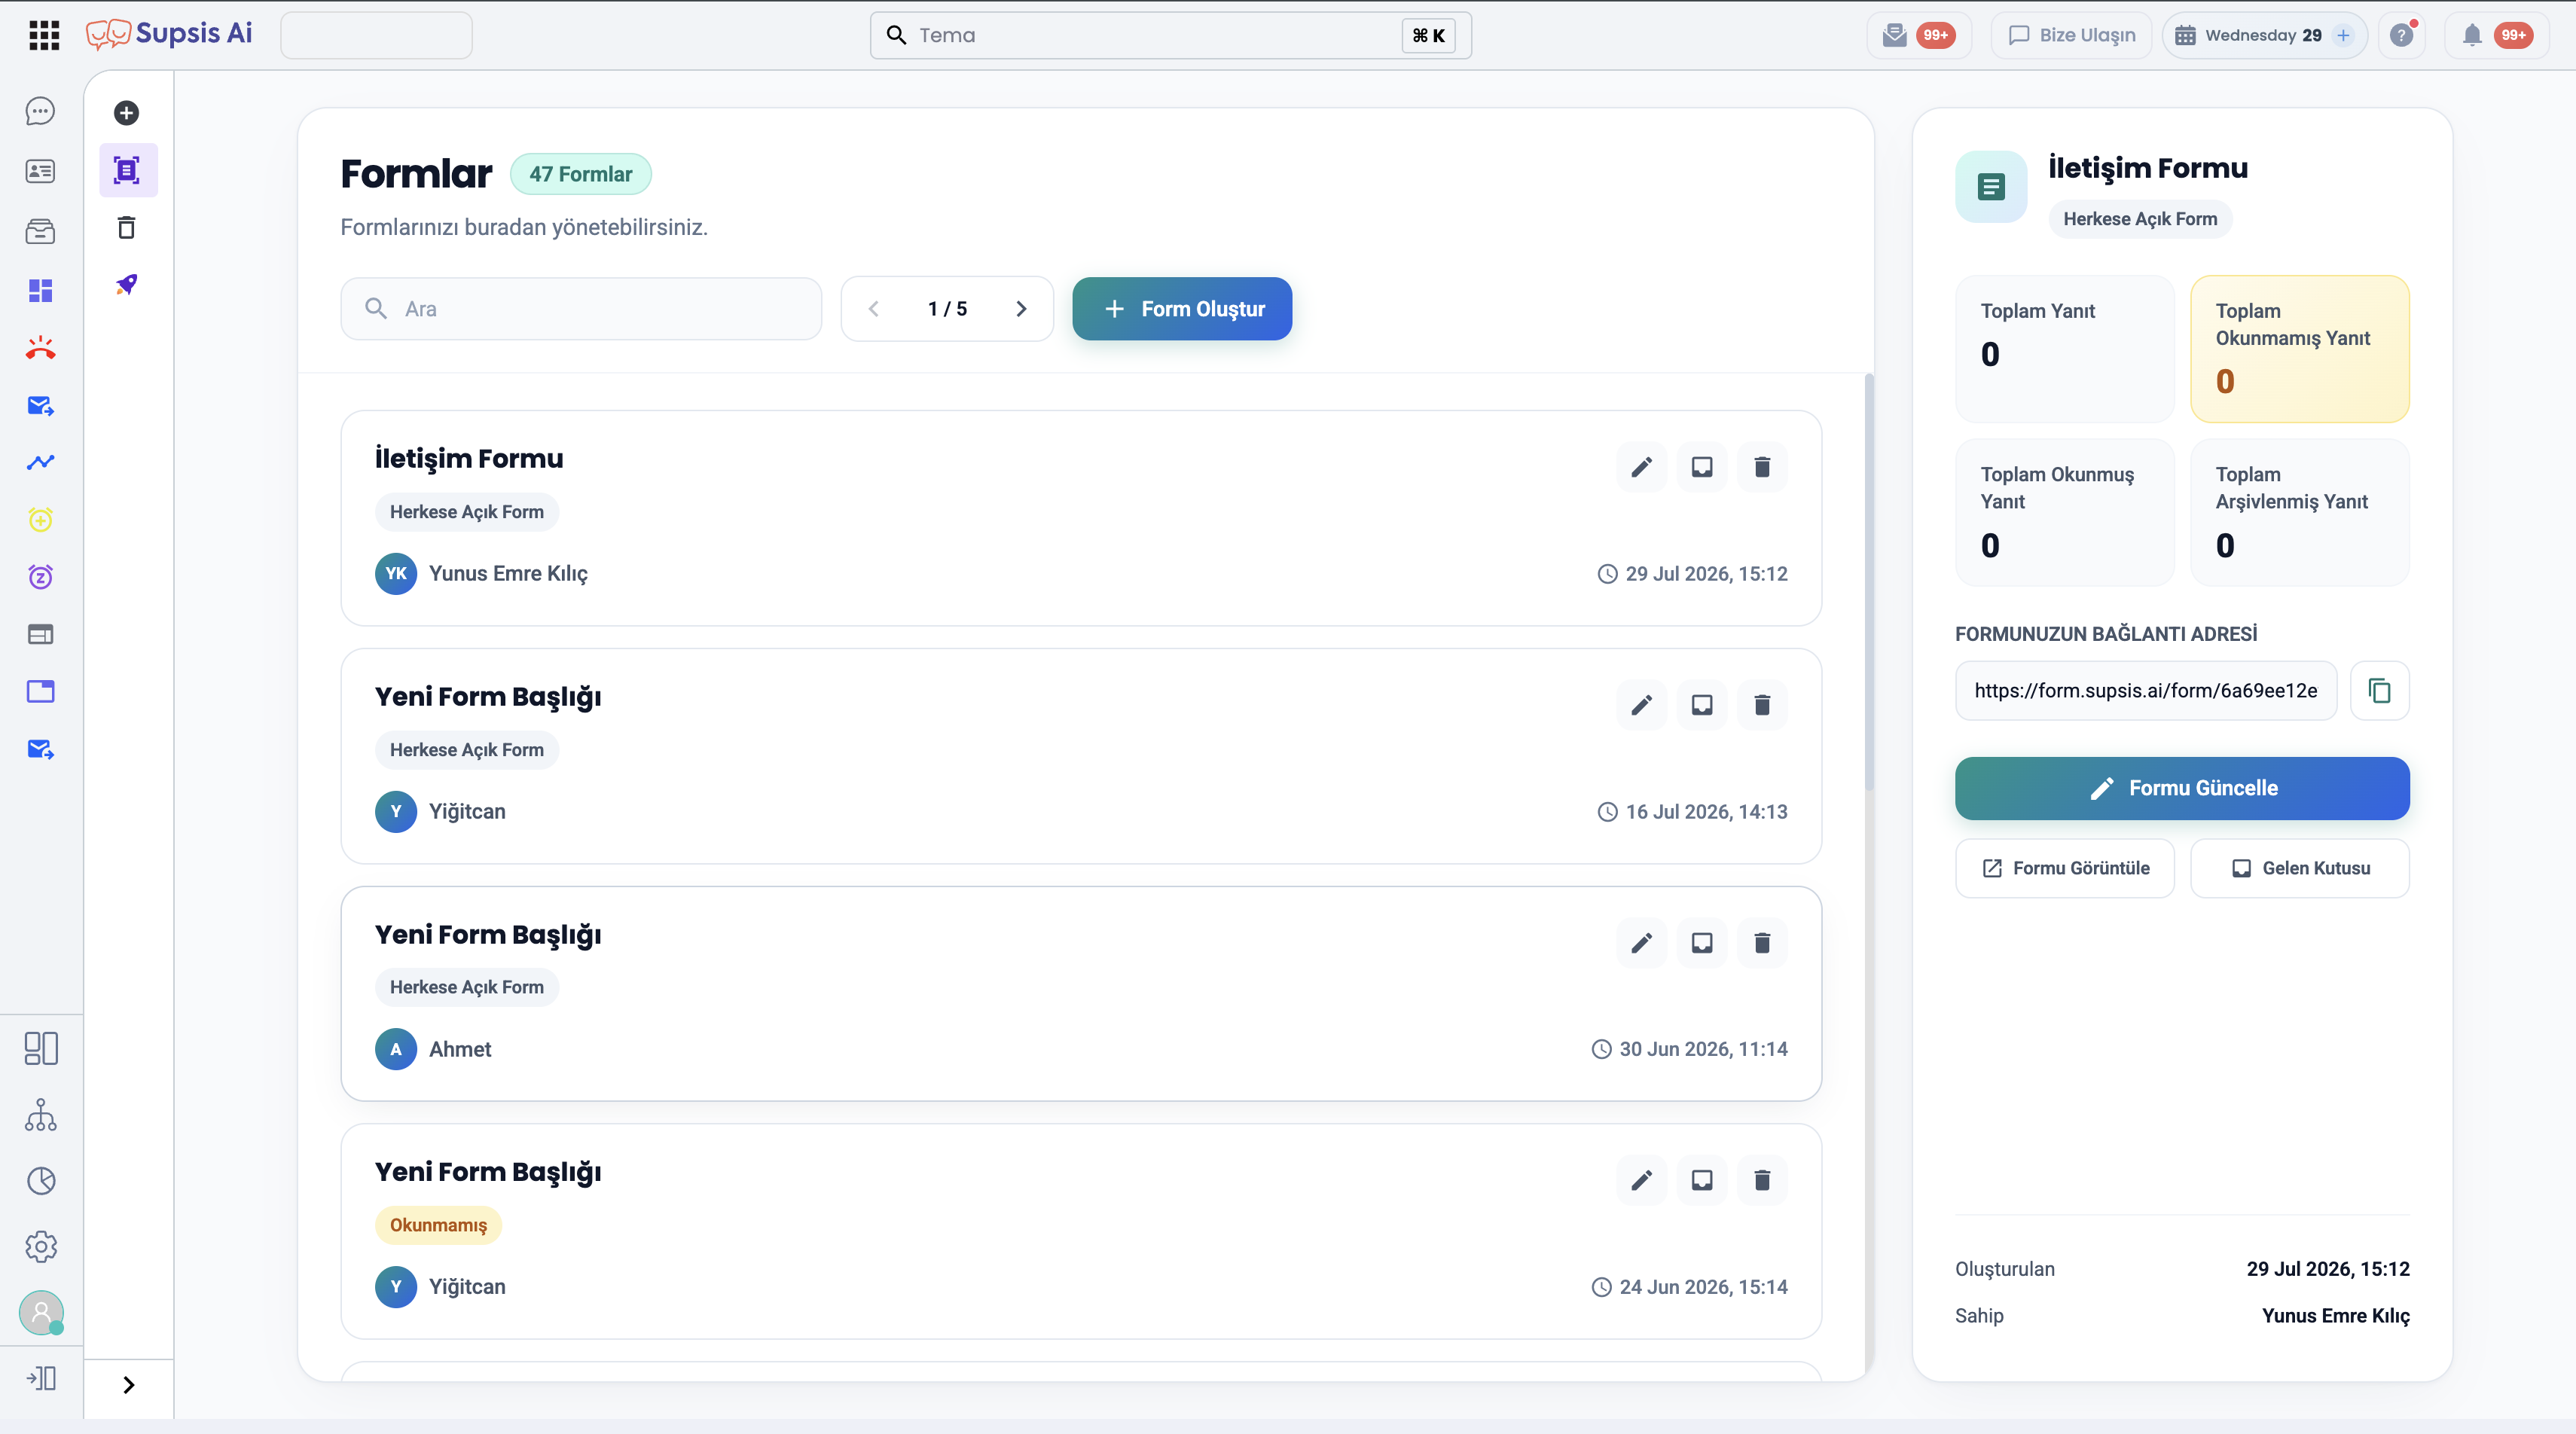
Task: Select the İletişim Formu card title
Action: tap(469, 459)
